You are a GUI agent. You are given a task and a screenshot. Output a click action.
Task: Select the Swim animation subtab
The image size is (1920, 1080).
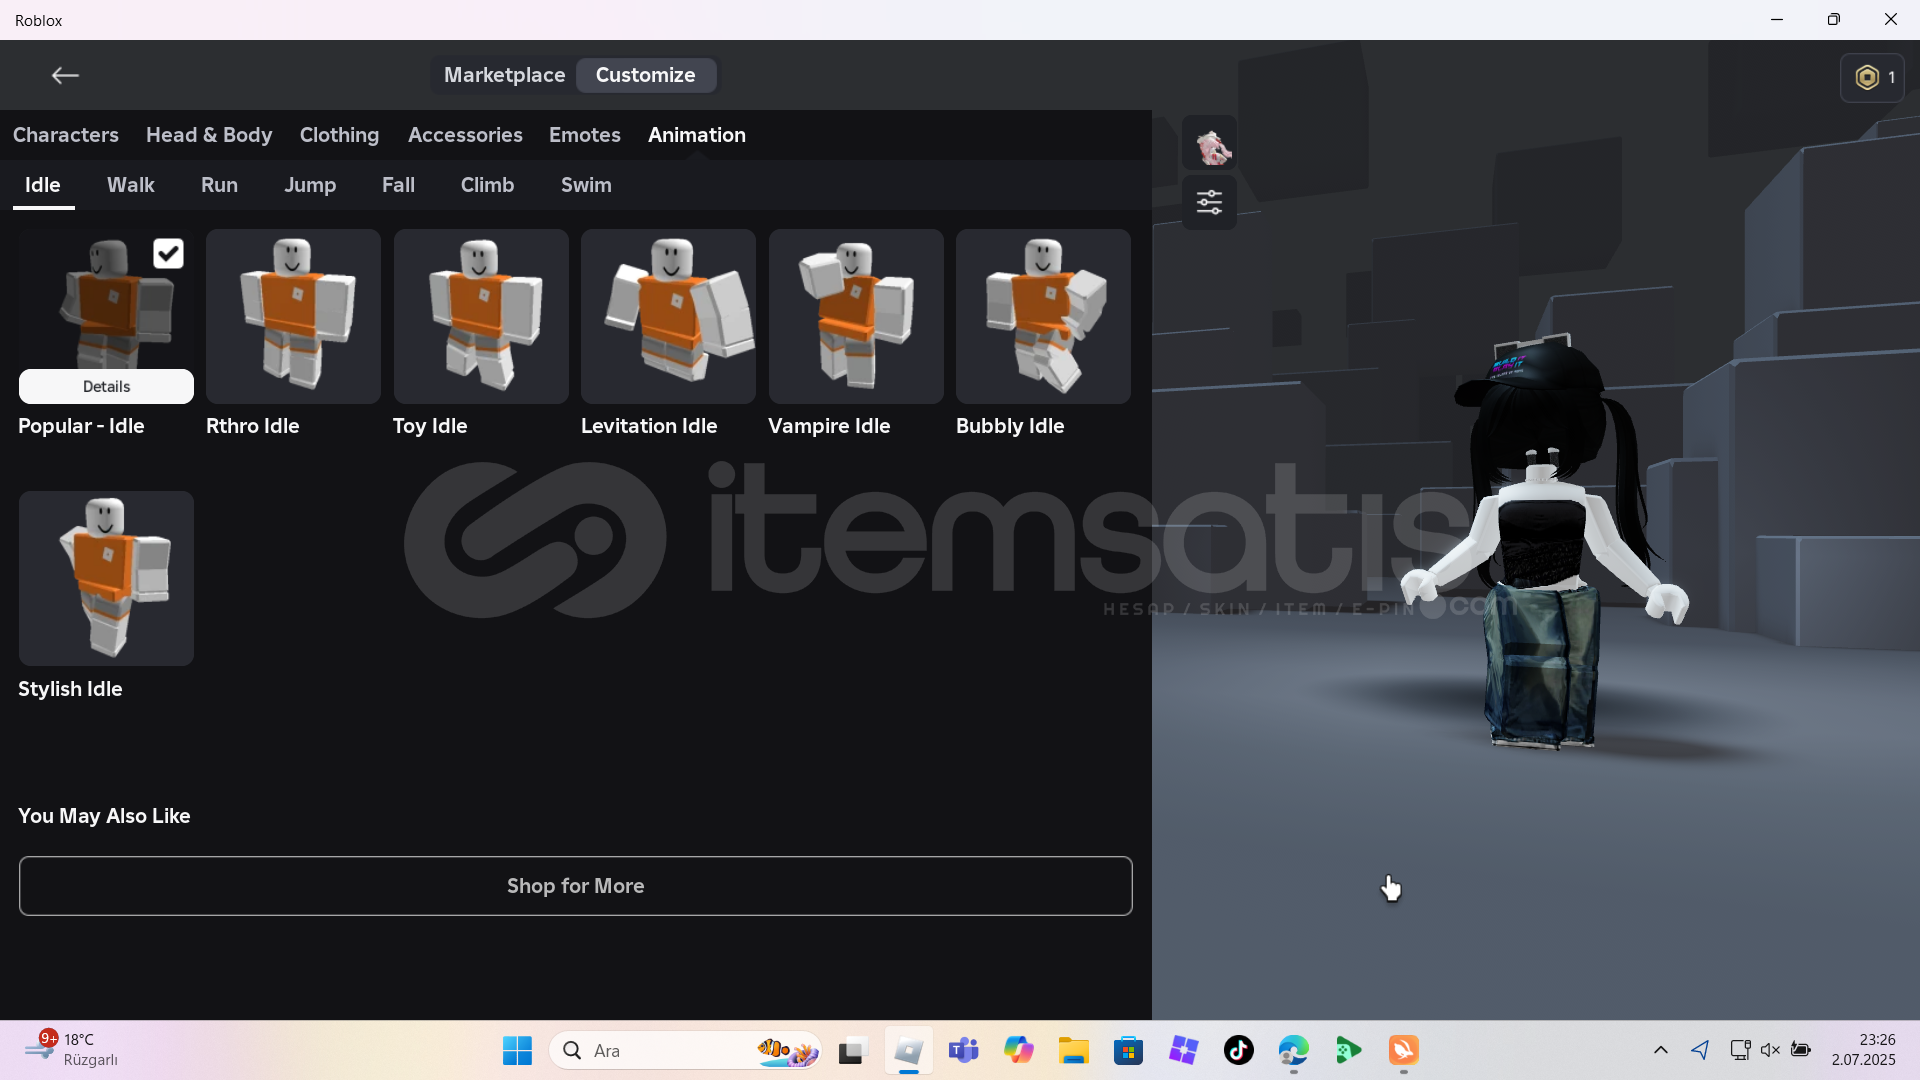coord(586,185)
